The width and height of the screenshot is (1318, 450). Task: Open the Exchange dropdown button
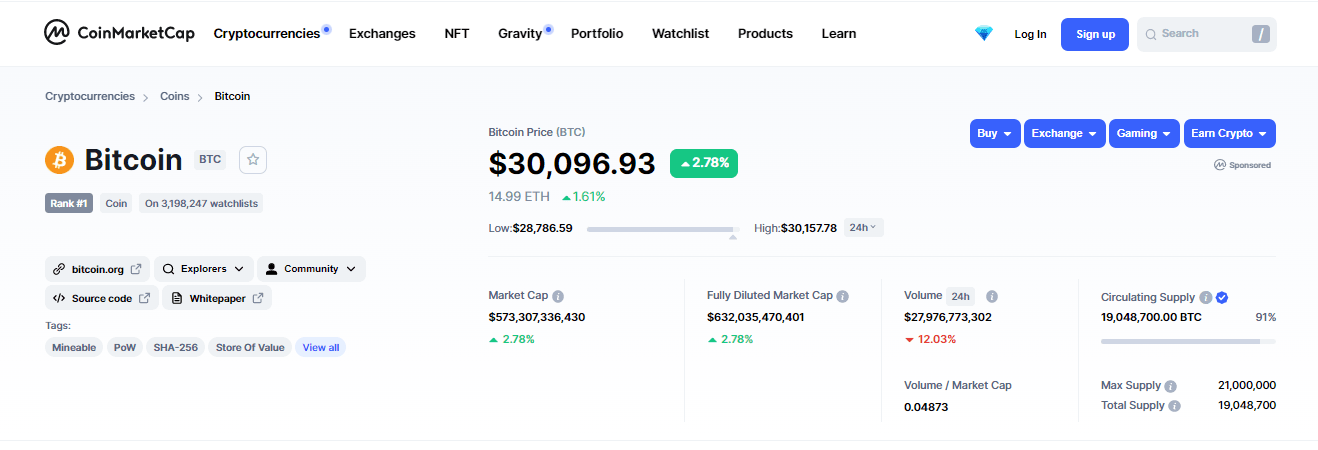pyautogui.click(x=1064, y=133)
